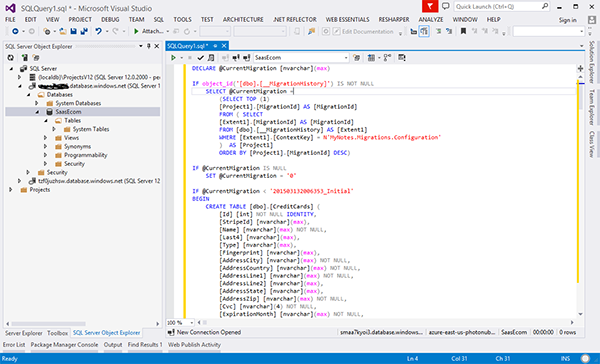
Task: Click the Refresh icon in SQL Server Object Explorer
Action: 11,57
